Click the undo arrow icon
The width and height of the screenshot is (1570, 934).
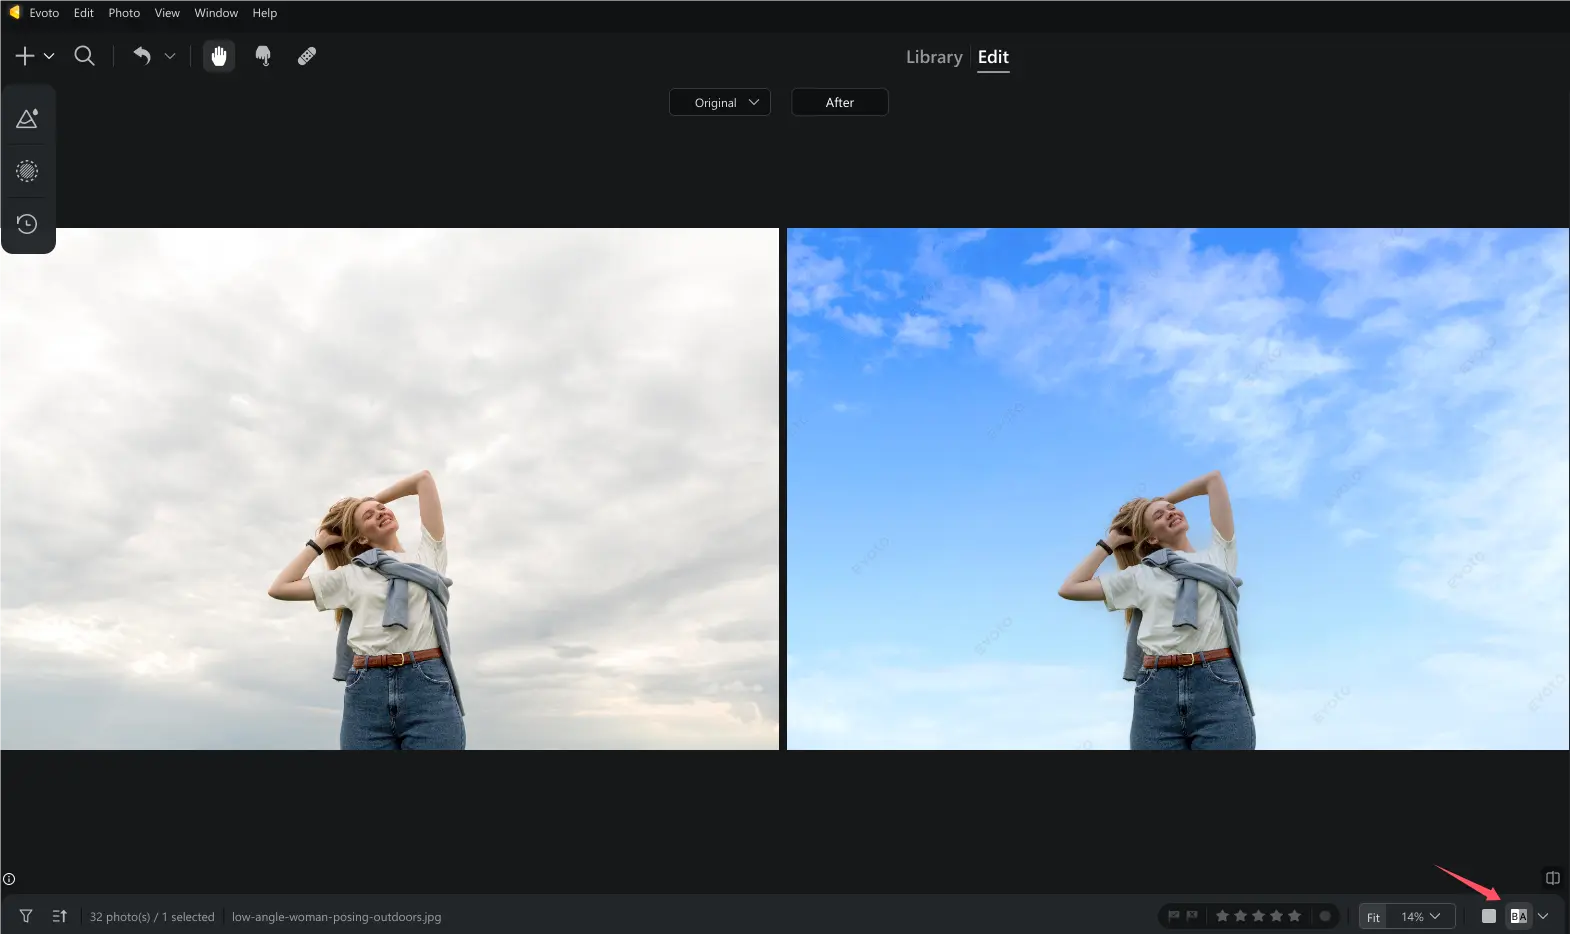(142, 56)
